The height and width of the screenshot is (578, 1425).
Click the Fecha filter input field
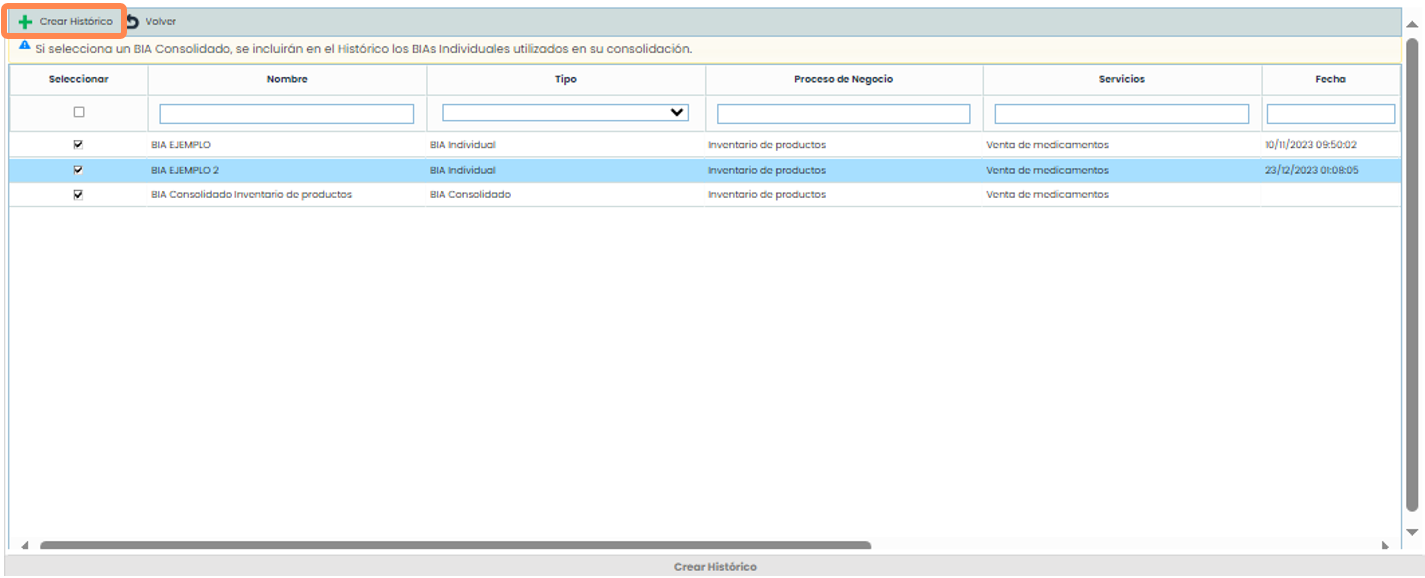(1330, 114)
